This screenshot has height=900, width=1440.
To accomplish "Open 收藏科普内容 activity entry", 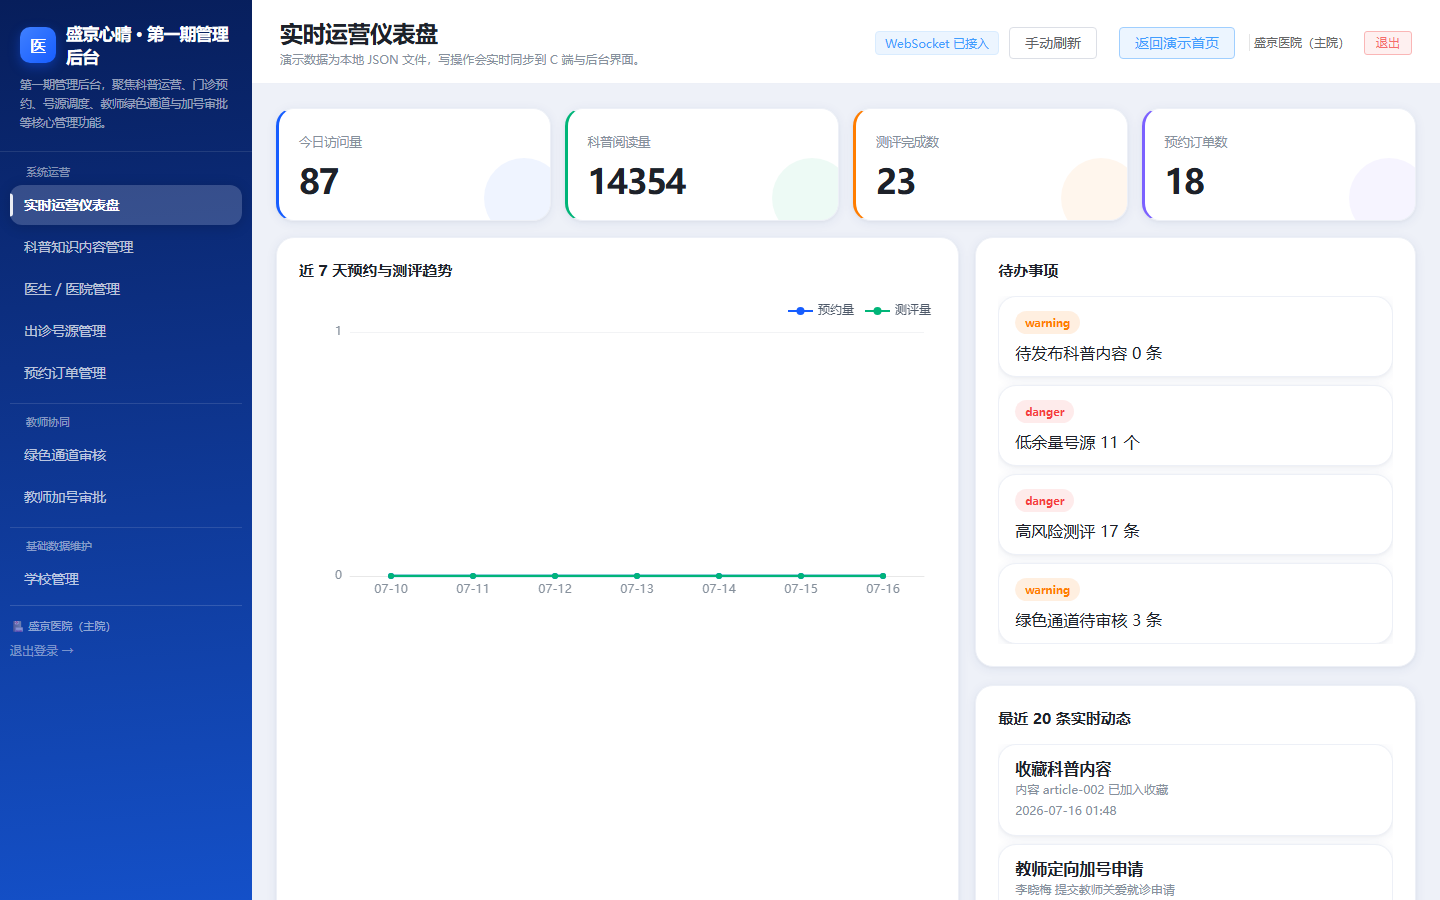I will point(1195,790).
